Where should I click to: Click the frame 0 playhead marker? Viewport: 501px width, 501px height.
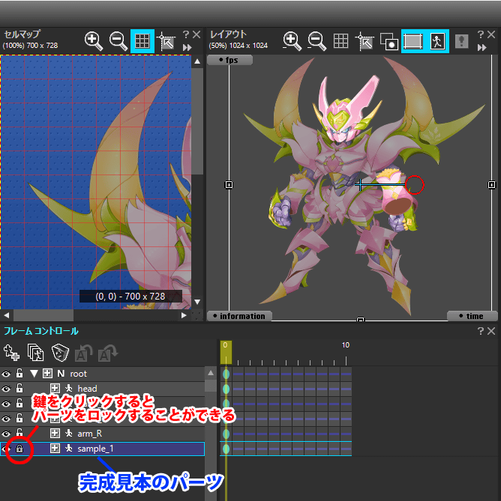(226, 352)
